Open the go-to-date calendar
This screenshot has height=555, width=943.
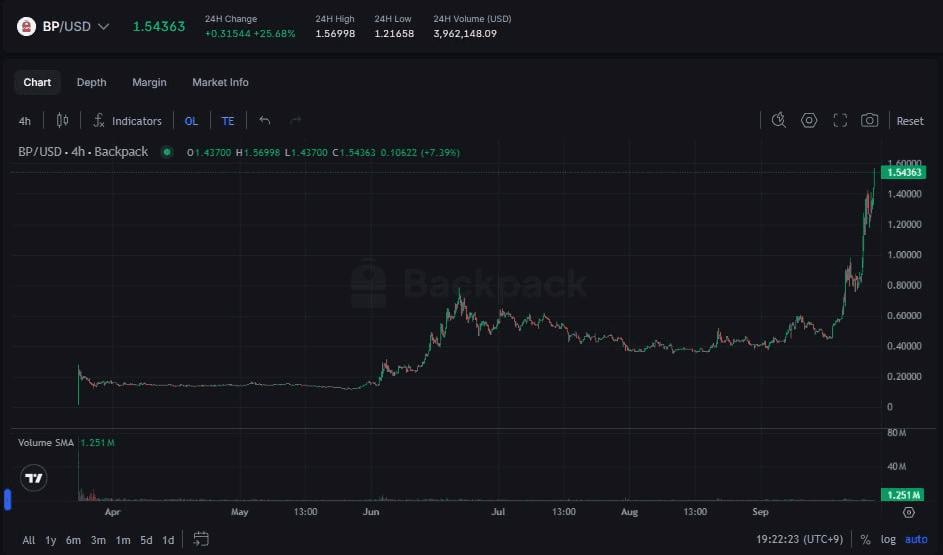201,539
